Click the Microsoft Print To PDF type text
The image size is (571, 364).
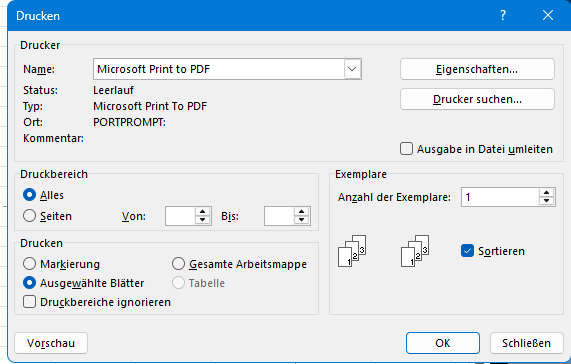150,106
